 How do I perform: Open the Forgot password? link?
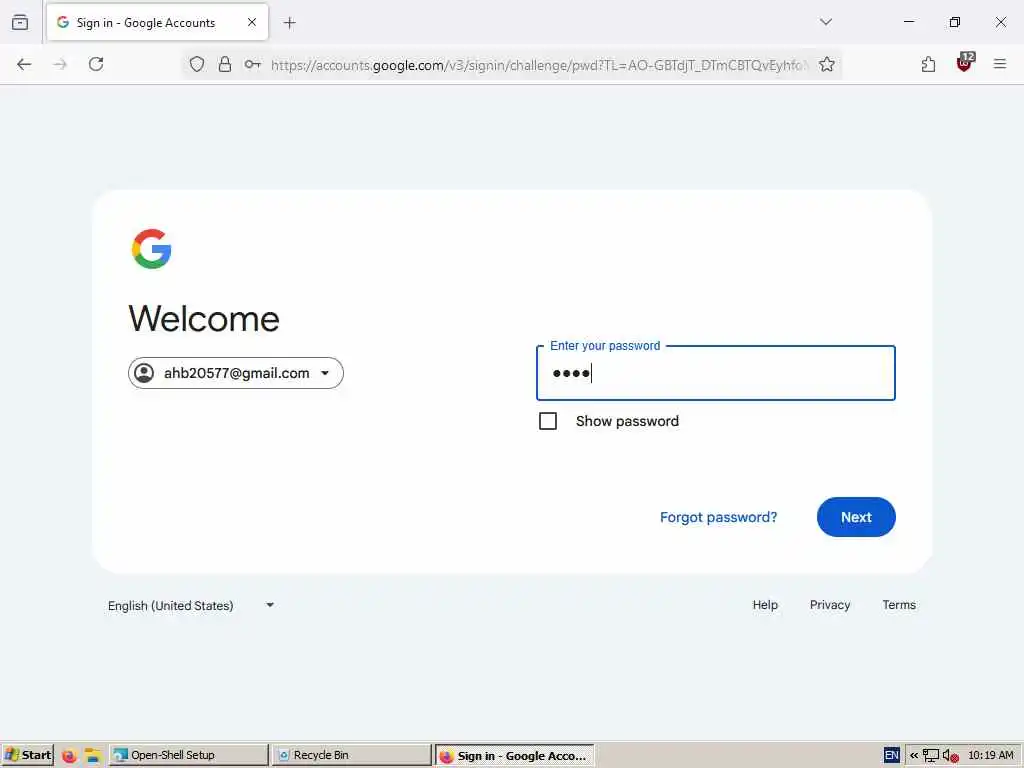click(x=718, y=517)
